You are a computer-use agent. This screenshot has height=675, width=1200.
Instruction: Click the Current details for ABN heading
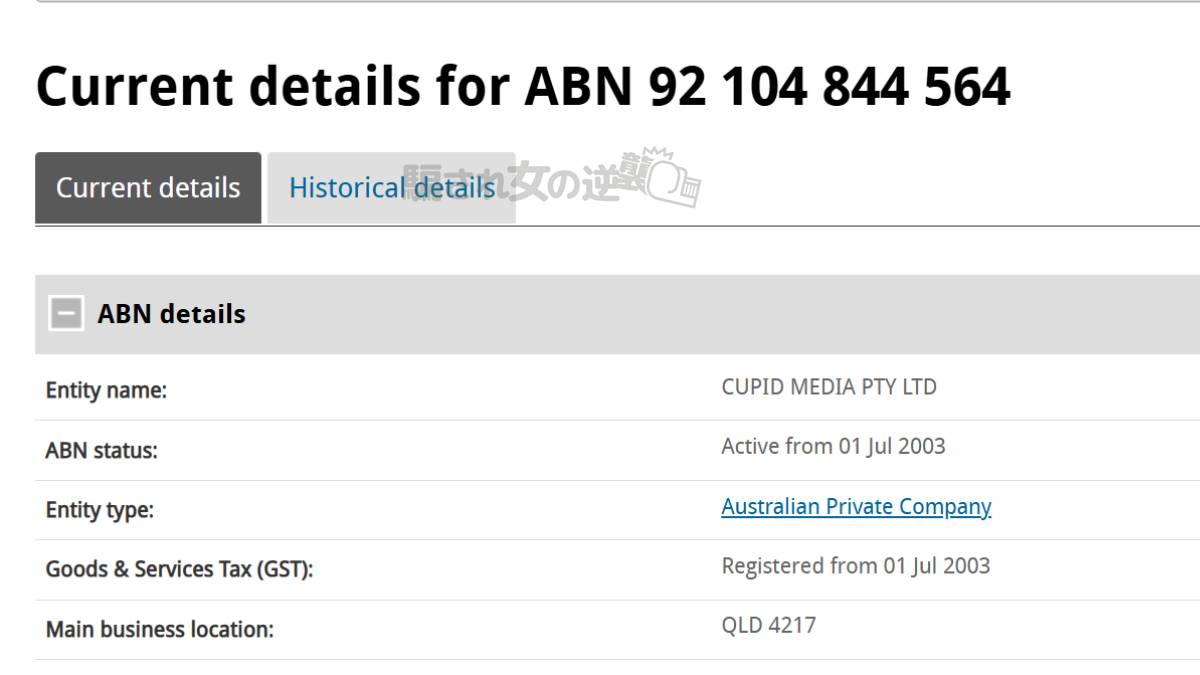523,86
